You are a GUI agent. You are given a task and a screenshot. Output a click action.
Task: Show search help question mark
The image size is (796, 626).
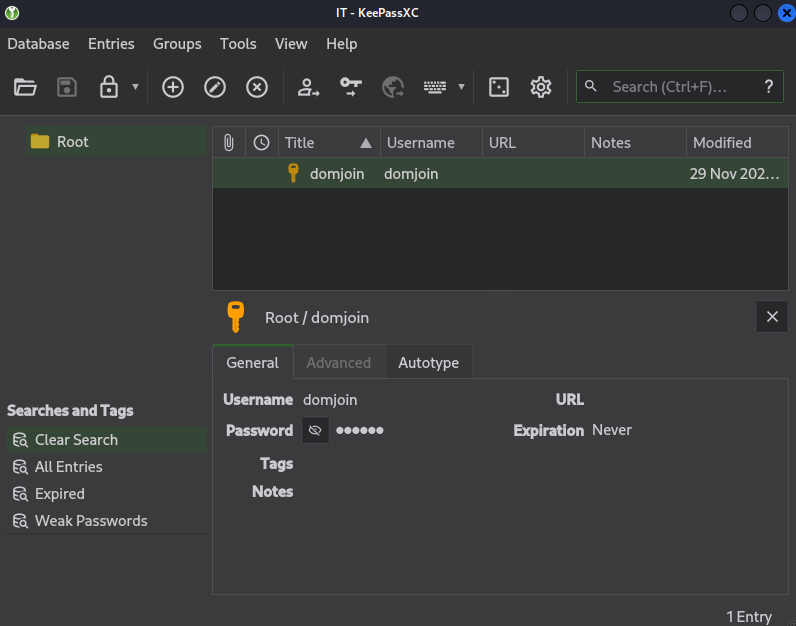pyautogui.click(x=769, y=87)
